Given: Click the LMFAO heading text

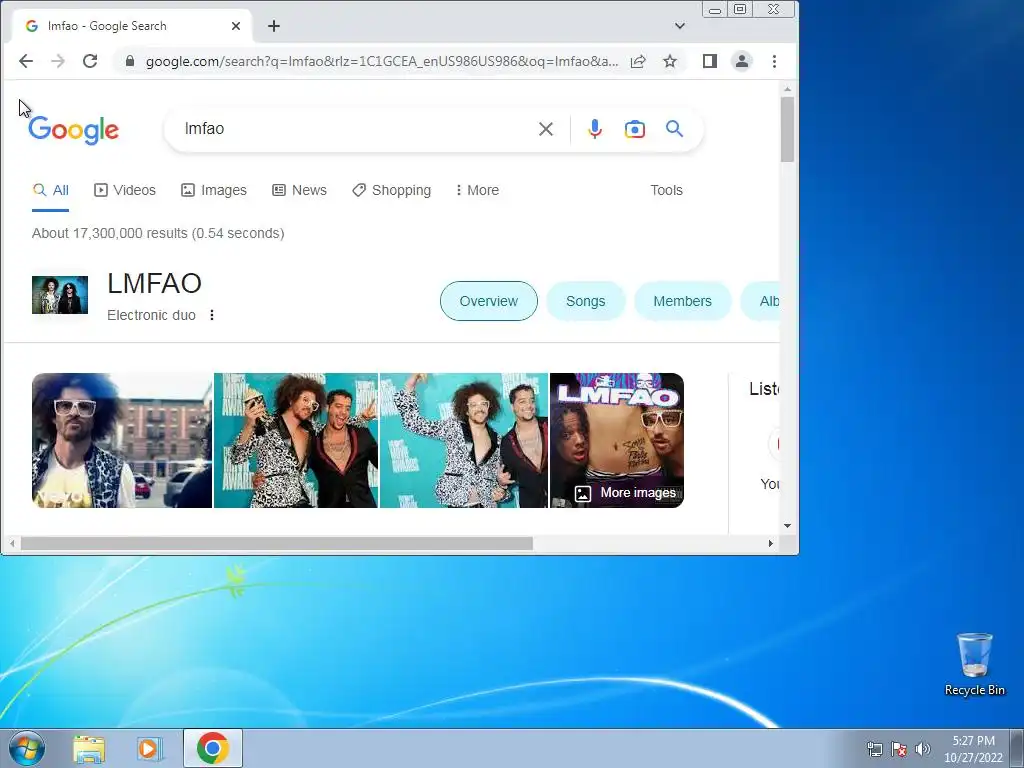Looking at the screenshot, I should [x=154, y=283].
